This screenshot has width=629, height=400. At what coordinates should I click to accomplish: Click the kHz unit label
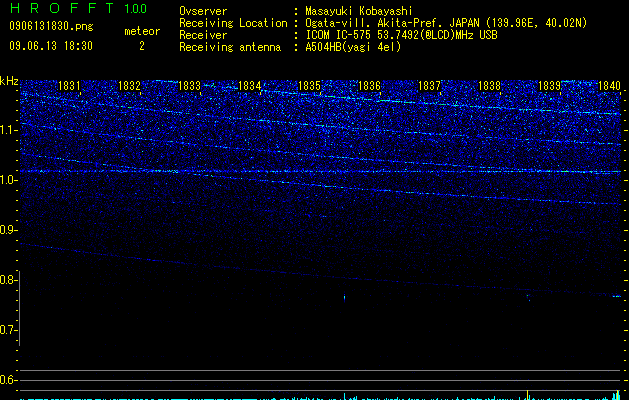[x=9, y=81]
